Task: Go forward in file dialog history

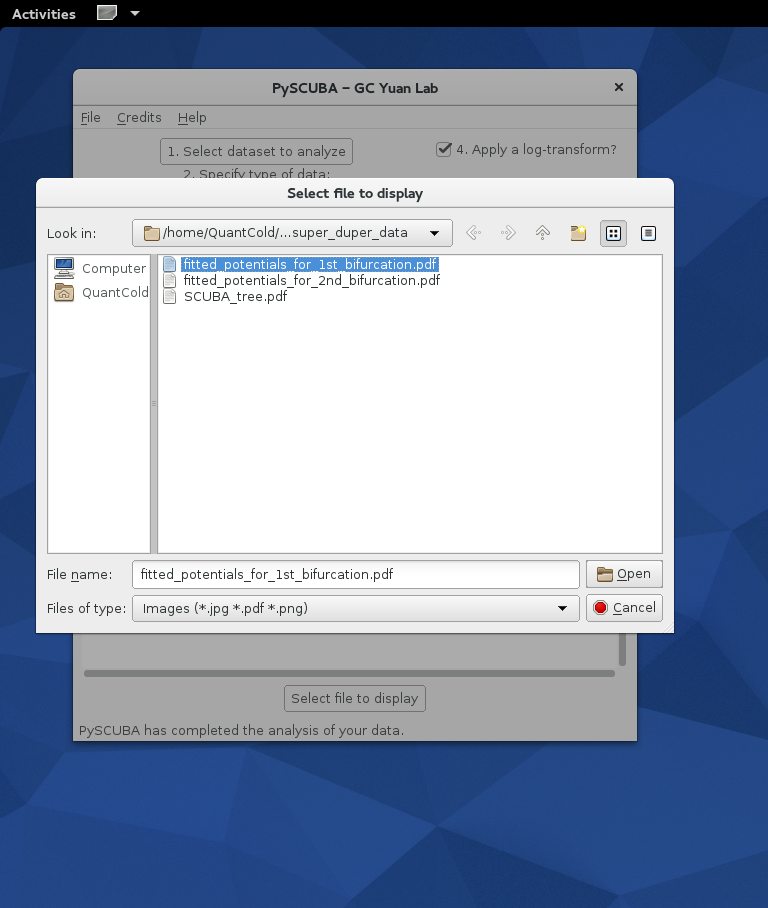Action: click(508, 233)
